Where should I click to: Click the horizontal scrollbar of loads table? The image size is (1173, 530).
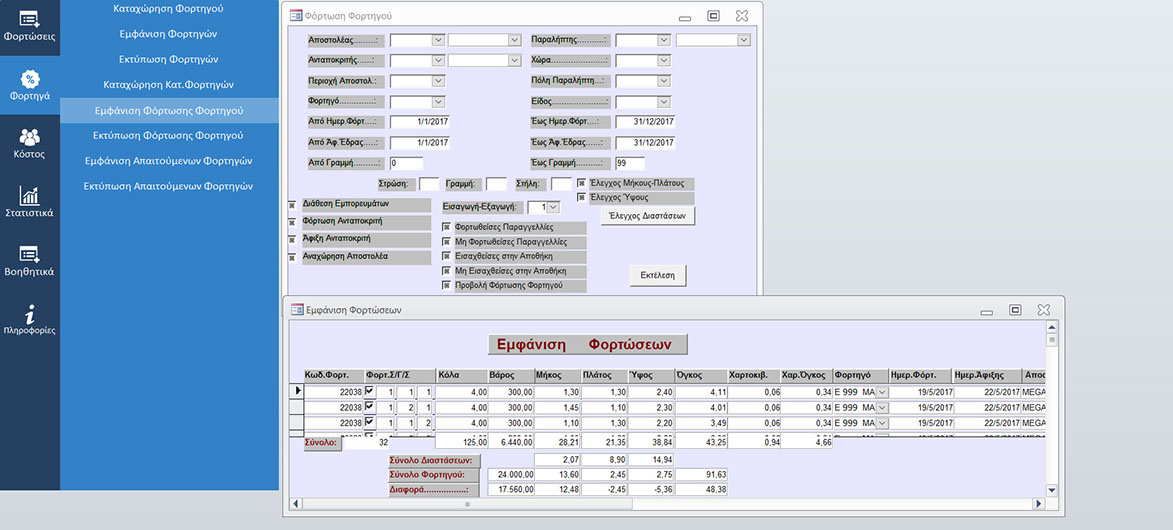(665, 502)
